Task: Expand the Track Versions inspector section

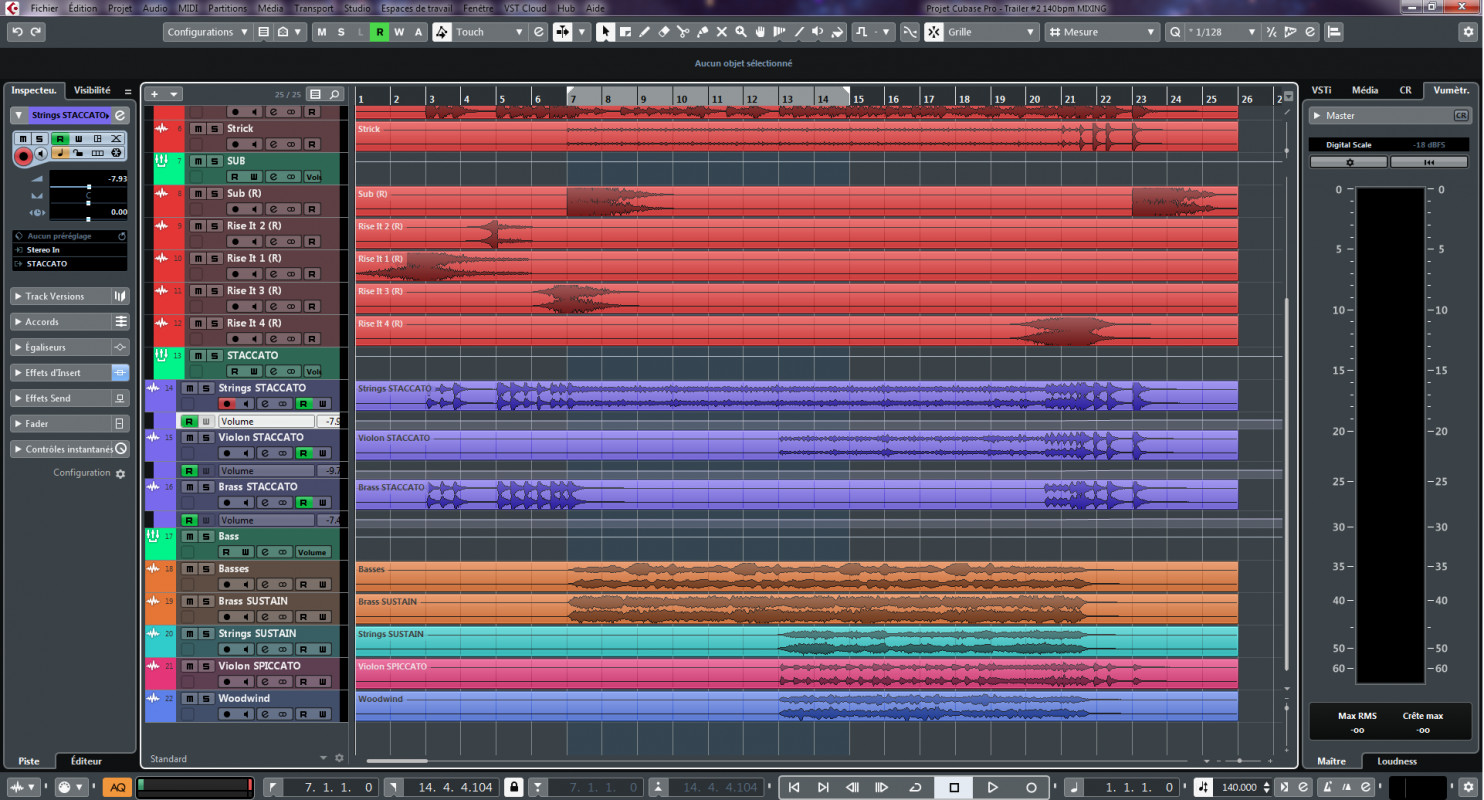Action: (x=70, y=296)
